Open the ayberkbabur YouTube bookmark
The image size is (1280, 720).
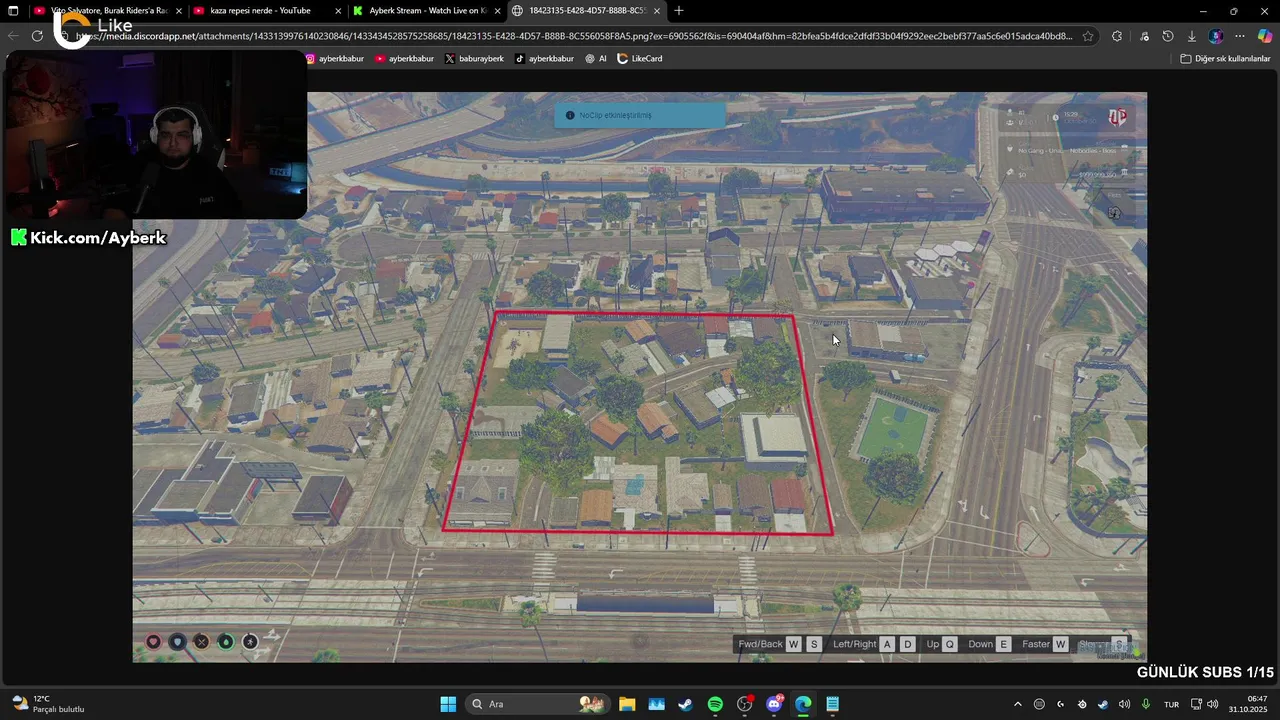point(405,59)
